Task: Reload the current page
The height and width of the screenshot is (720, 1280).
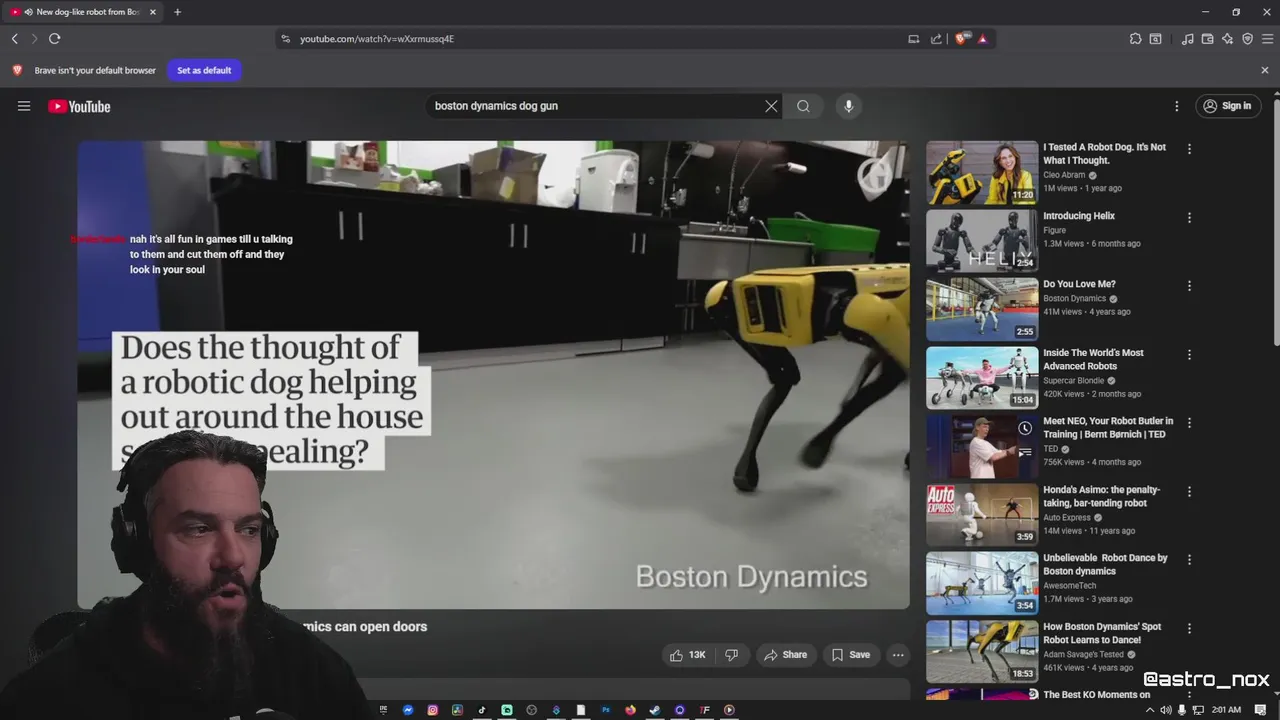Action: coord(54,39)
